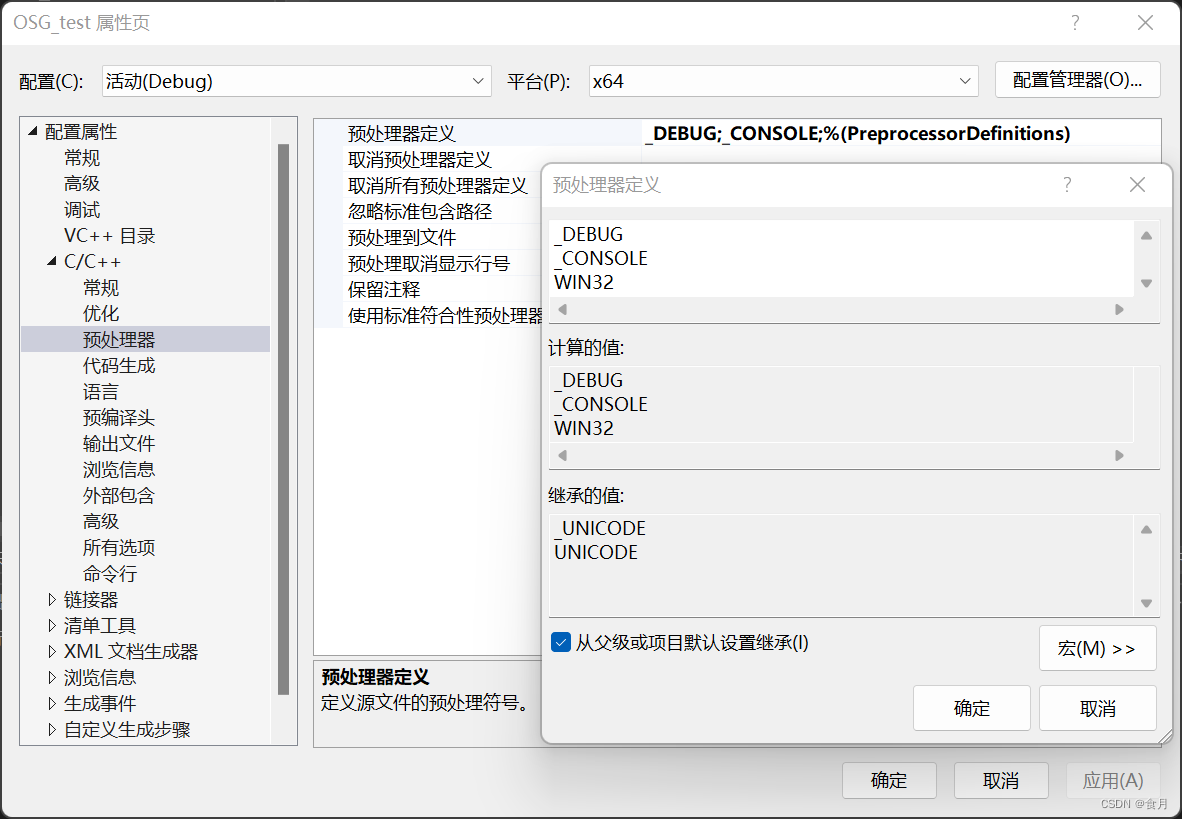Screen dimensions: 1182x819
Task: Expand the 链接器 tree node
Action: pyautogui.click(x=51, y=599)
